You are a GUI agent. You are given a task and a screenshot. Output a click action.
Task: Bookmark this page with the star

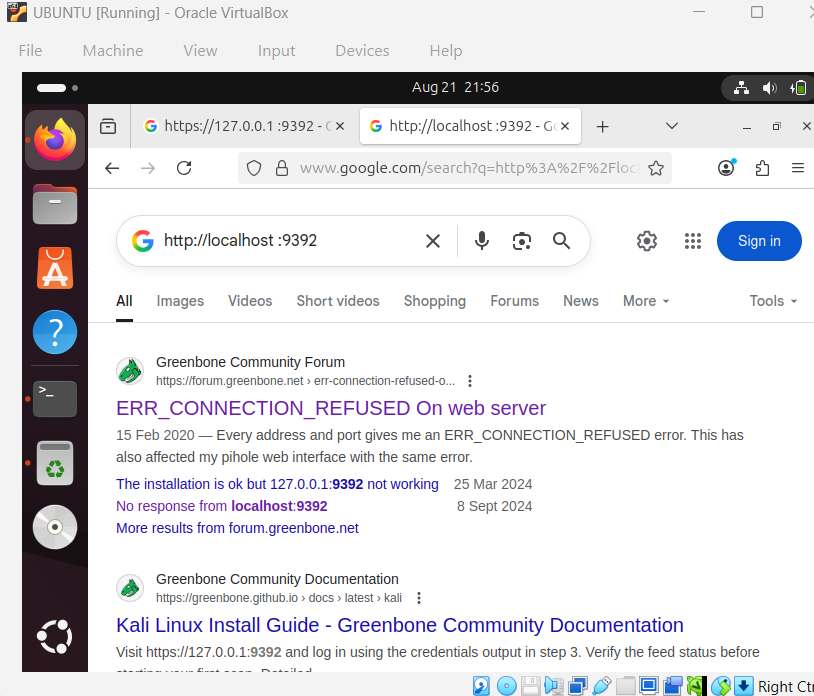pyautogui.click(x=656, y=168)
